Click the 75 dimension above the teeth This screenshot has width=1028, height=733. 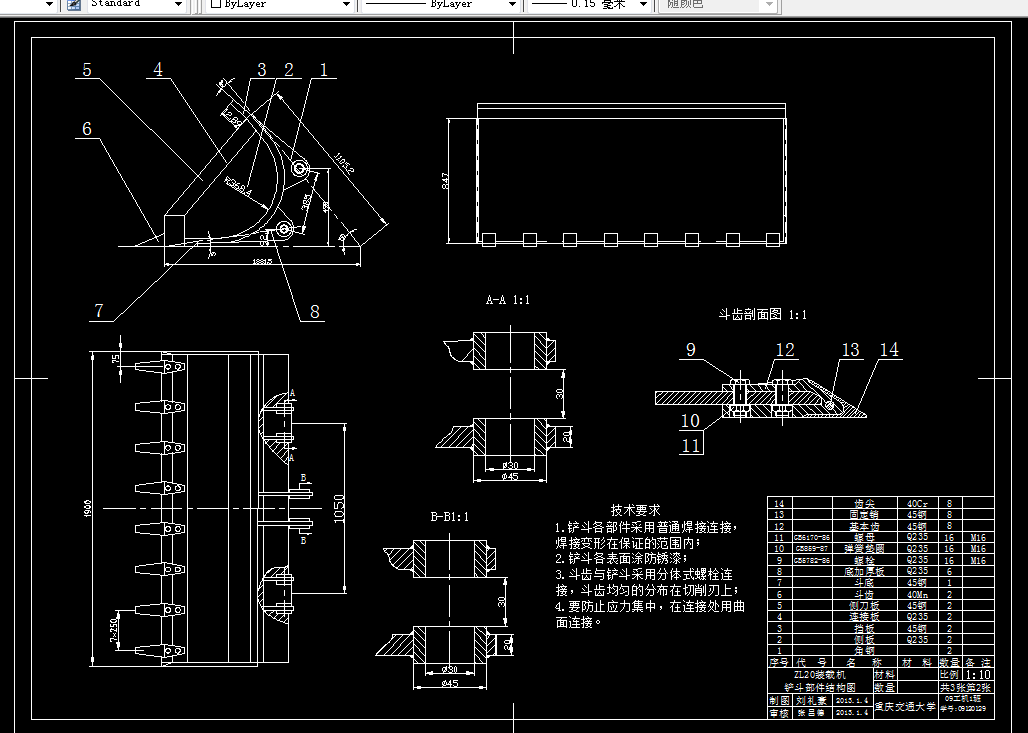117,359
